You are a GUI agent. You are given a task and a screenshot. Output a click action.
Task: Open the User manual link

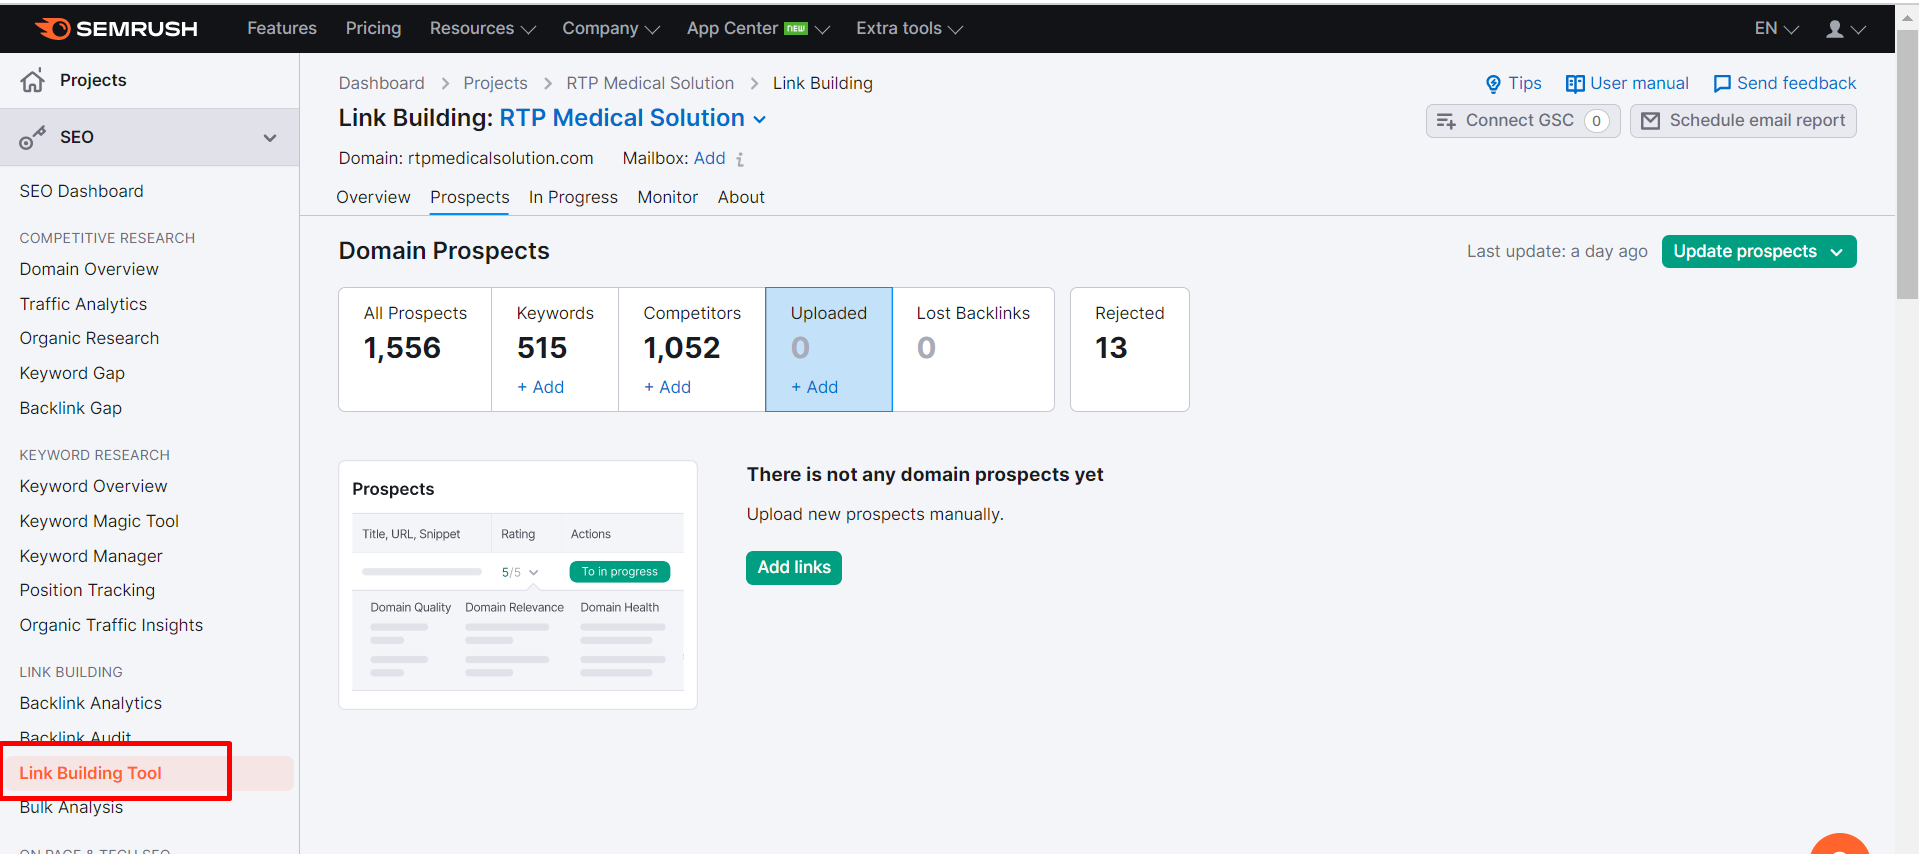[1627, 84]
